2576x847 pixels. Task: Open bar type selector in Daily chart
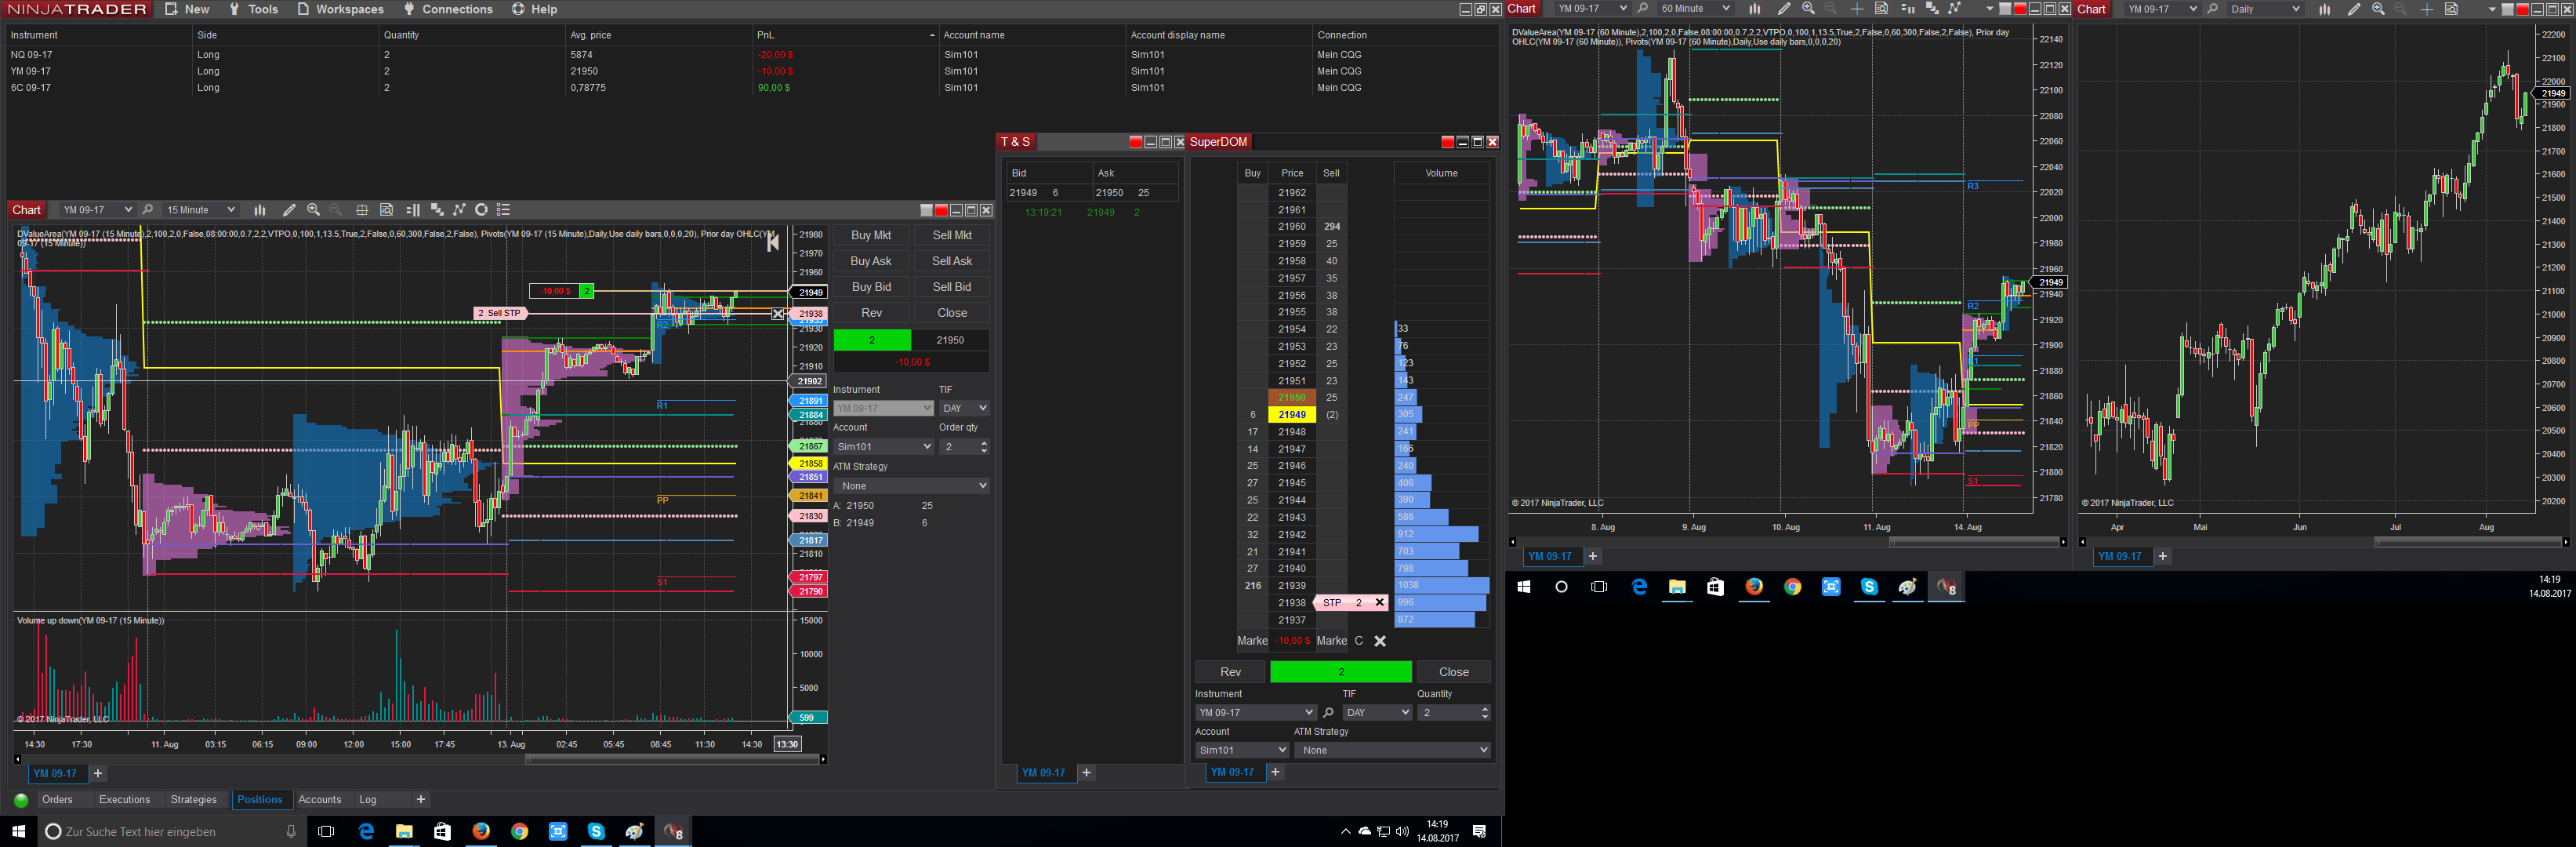(2325, 9)
